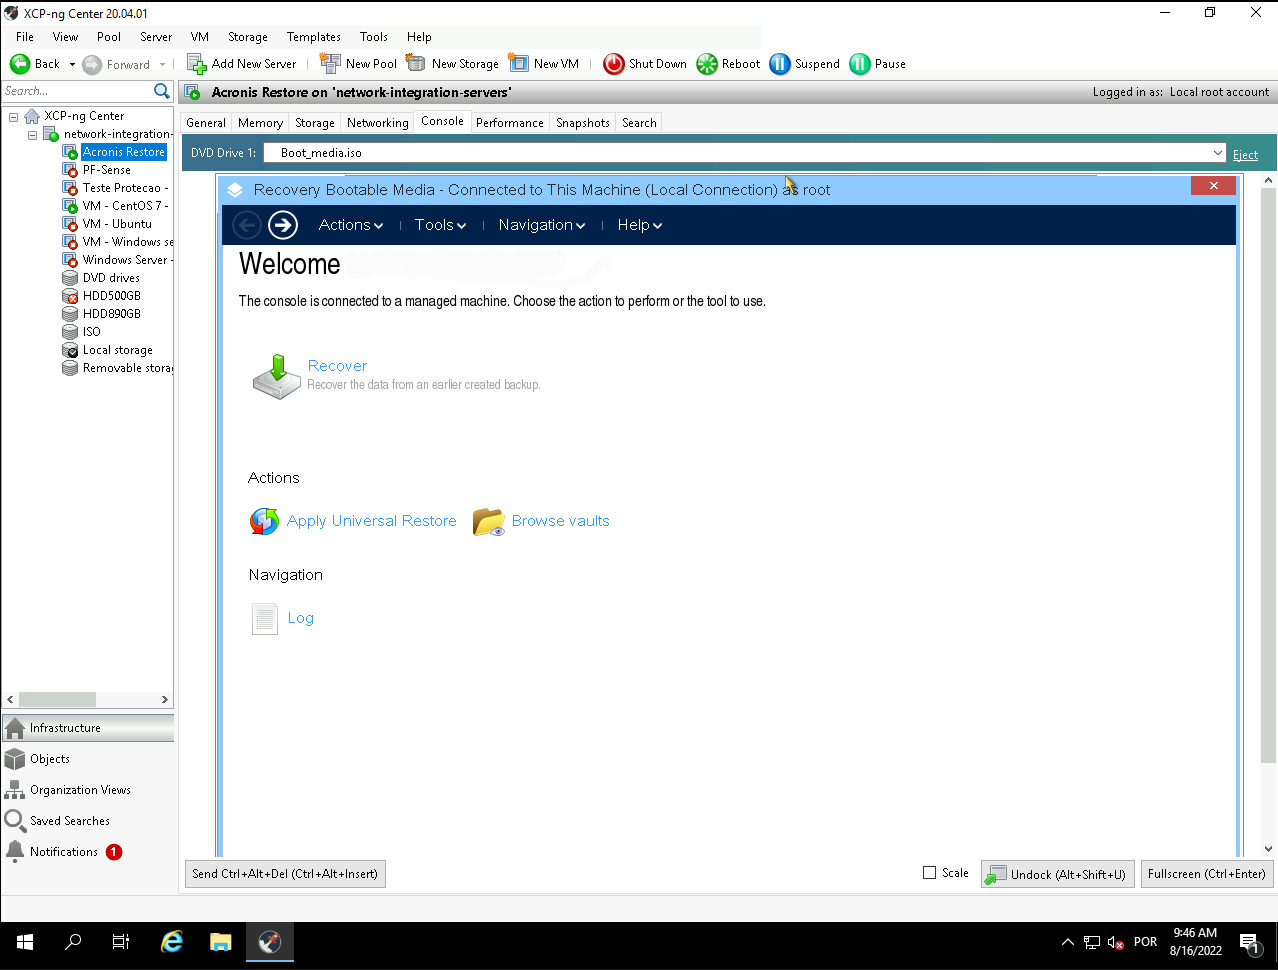Click the Windows Start button

point(25,942)
